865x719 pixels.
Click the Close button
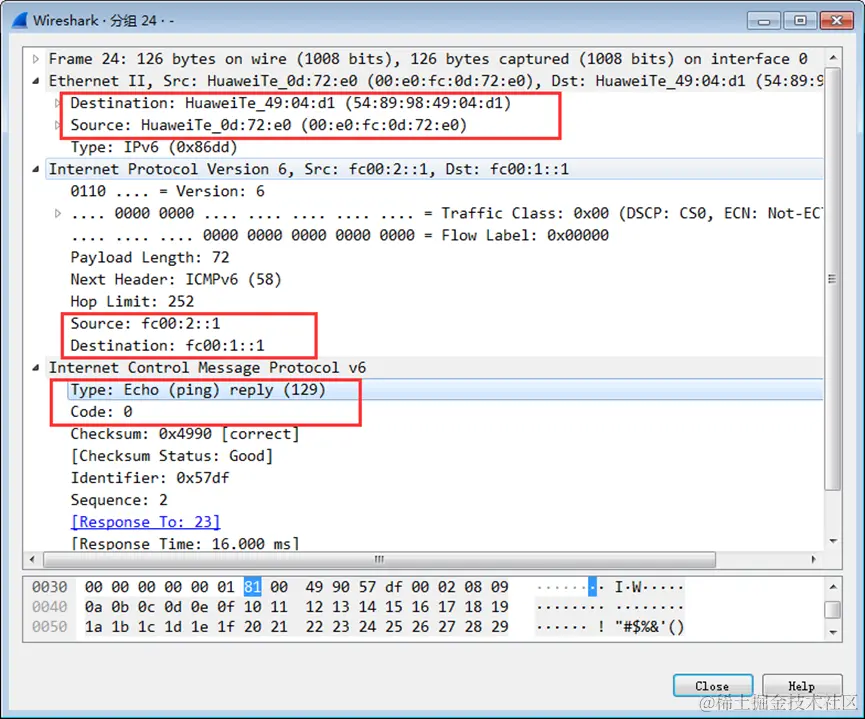(713, 686)
